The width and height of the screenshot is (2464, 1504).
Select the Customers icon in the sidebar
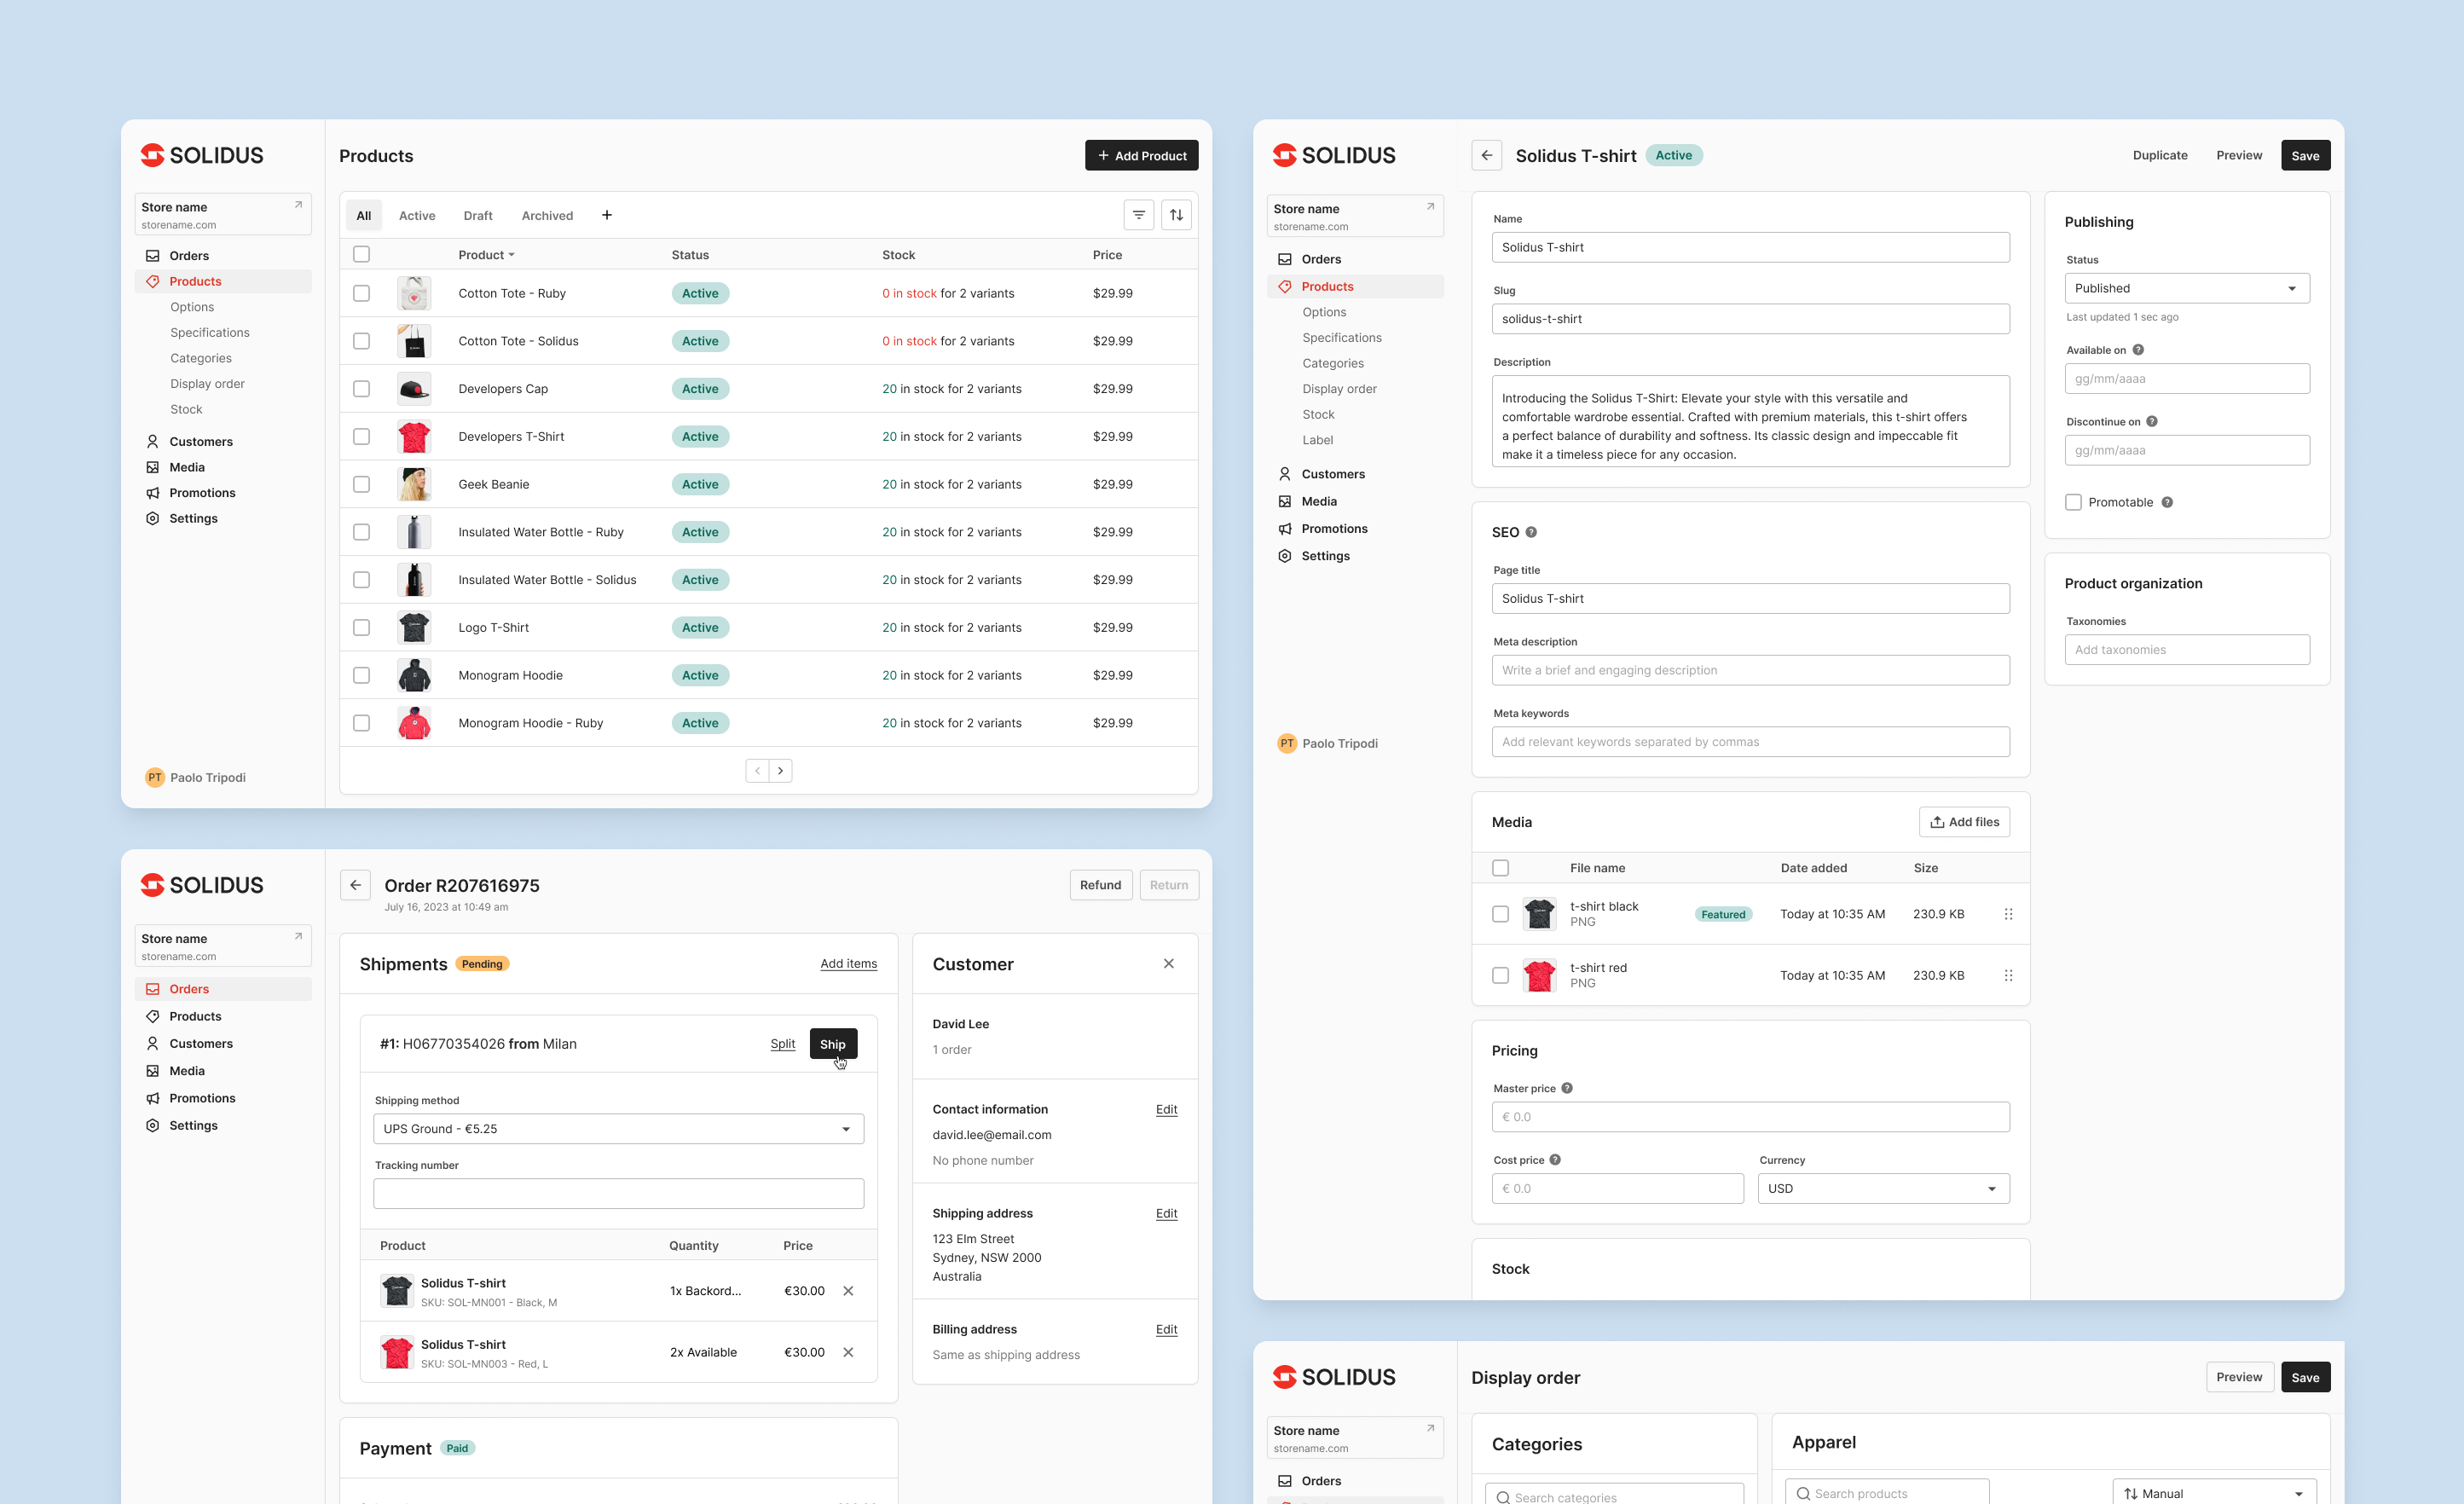coord(152,441)
